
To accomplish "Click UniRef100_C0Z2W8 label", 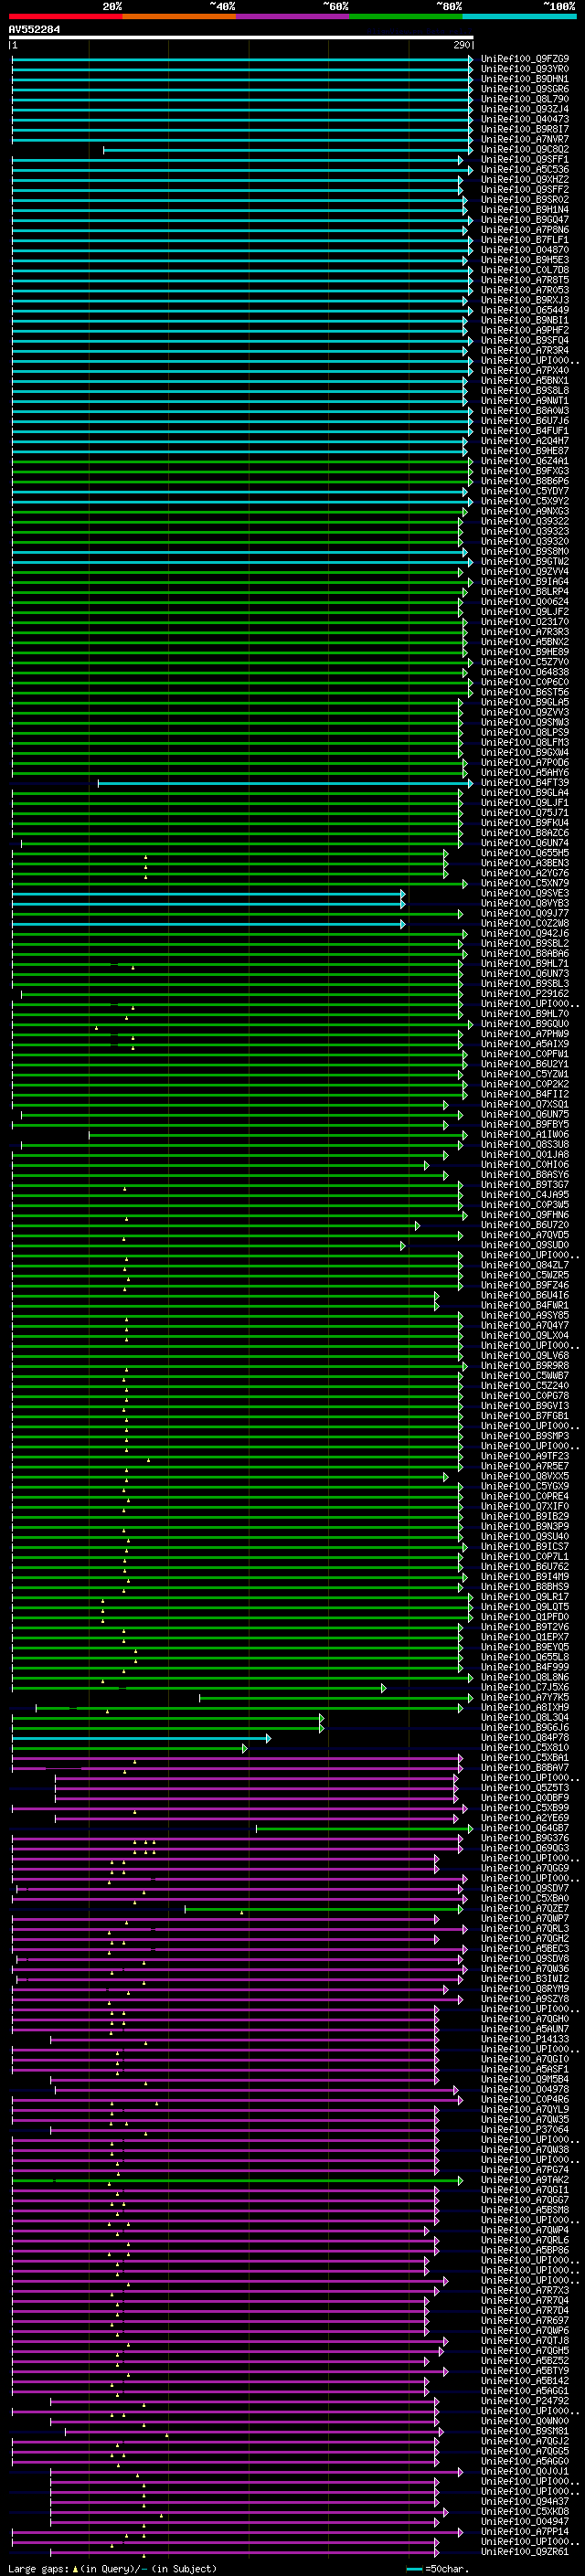I will point(525,924).
